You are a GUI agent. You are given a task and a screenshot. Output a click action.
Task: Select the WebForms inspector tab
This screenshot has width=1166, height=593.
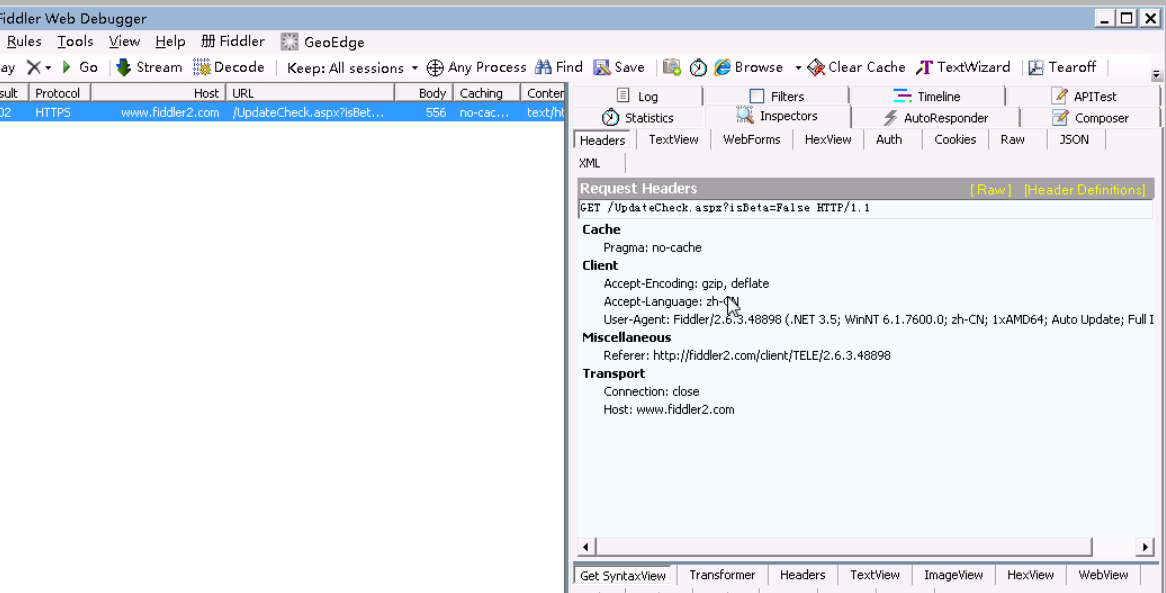pos(752,139)
